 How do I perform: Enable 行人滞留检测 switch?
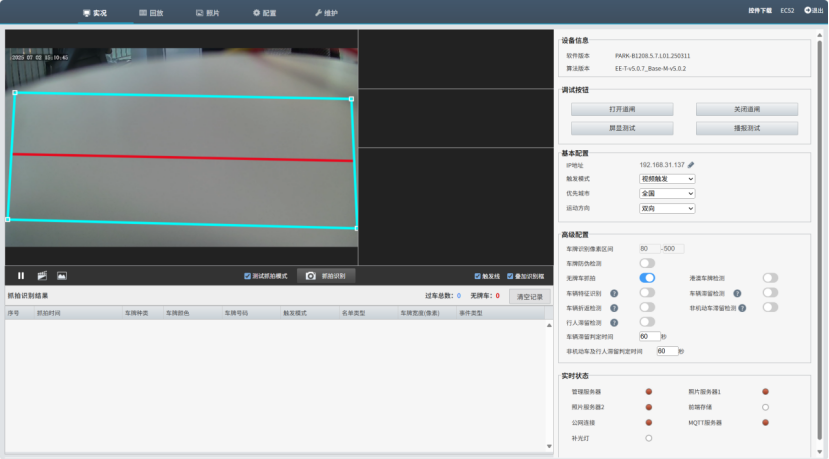click(647, 322)
